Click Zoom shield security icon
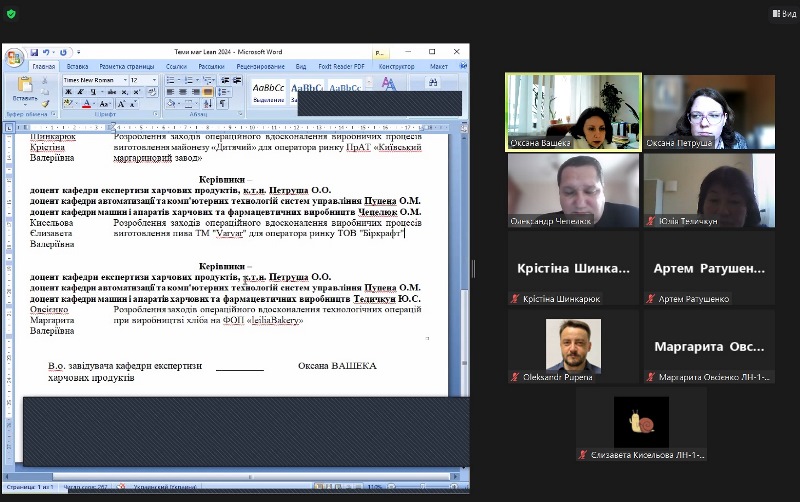Image resolution: width=800 pixels, height=502 pixels. [x=11, y=14]
